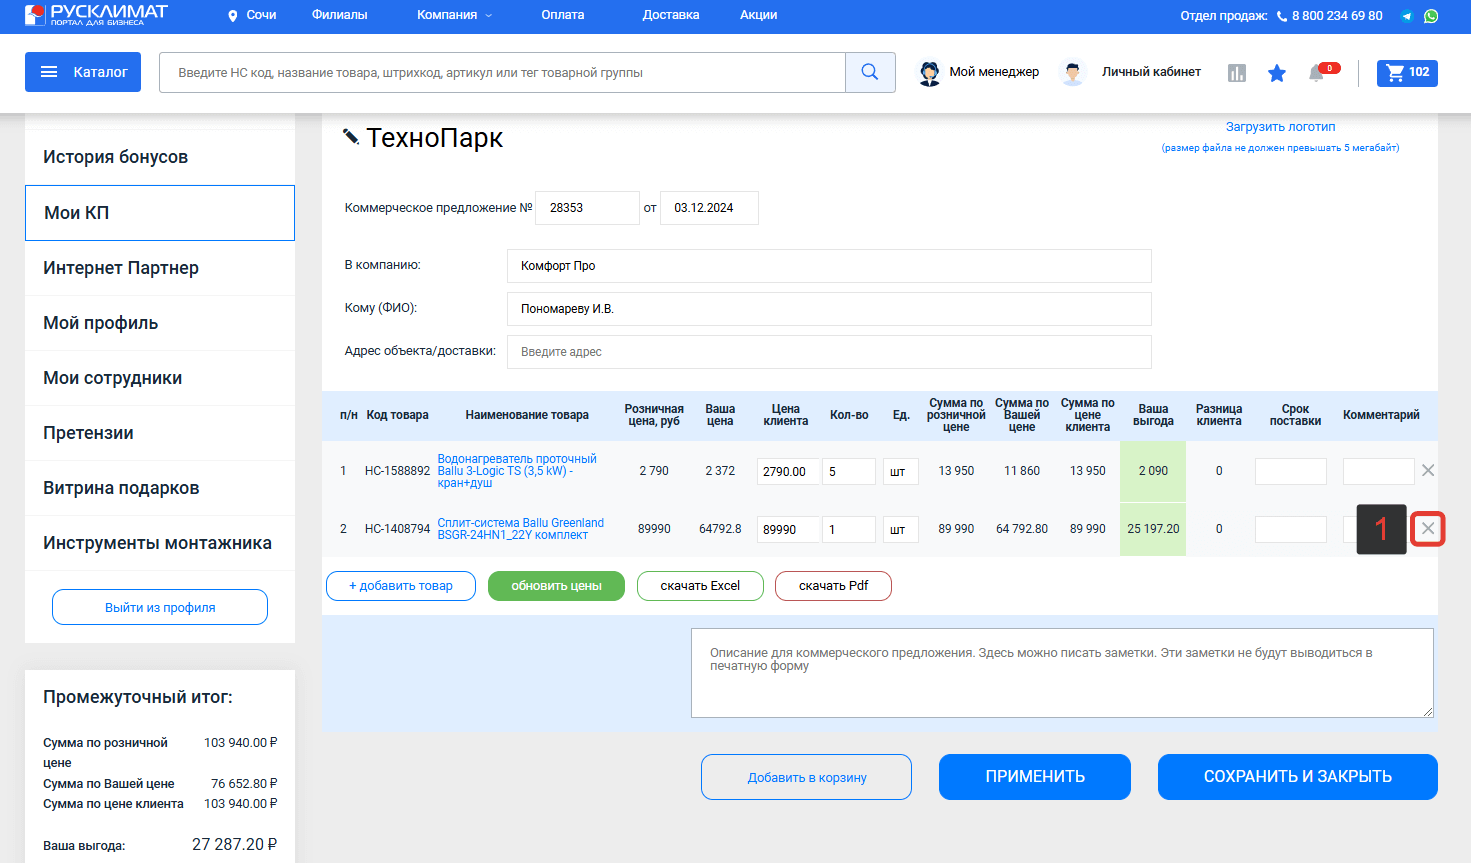Viewport: 1471px width, 863px height.
Task: Open the Доставка page
Action: pos(671,15)
